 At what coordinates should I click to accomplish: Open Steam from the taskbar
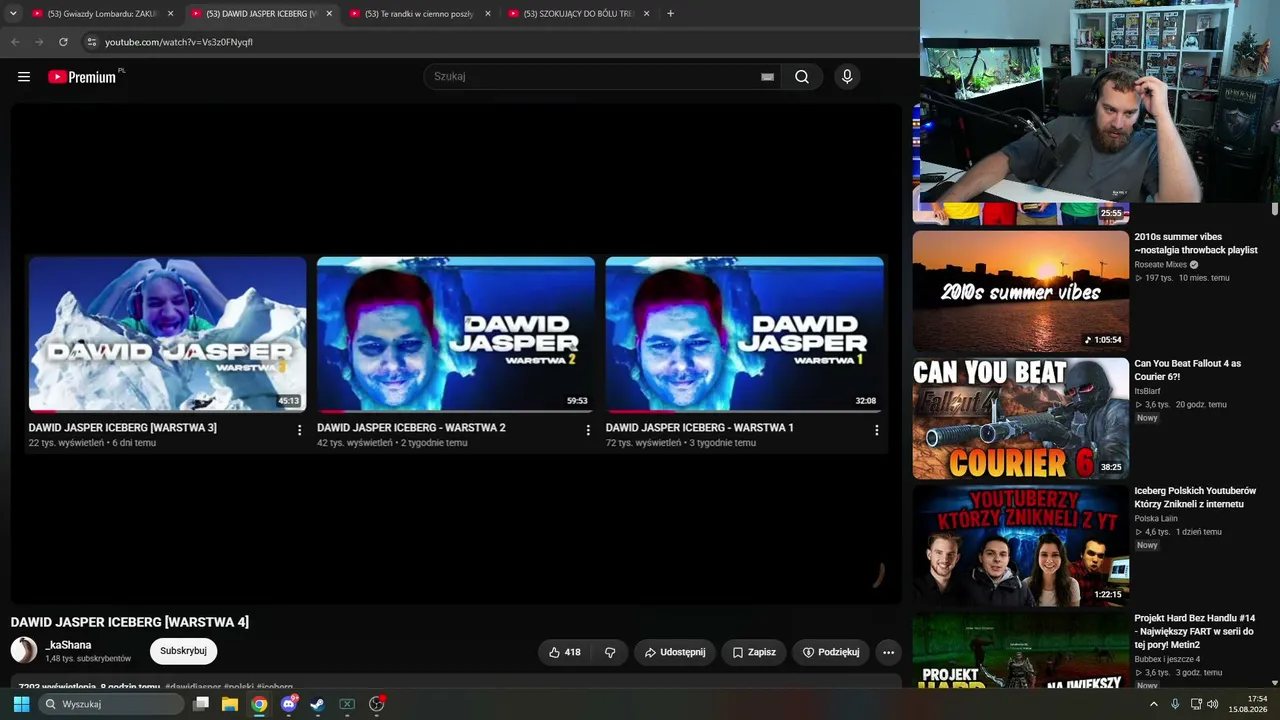point(317,704)
